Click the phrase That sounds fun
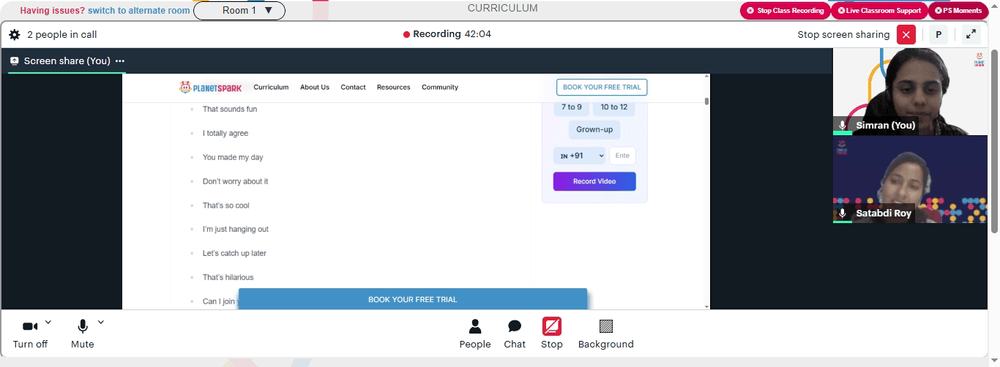 click(x=230, y=109)
